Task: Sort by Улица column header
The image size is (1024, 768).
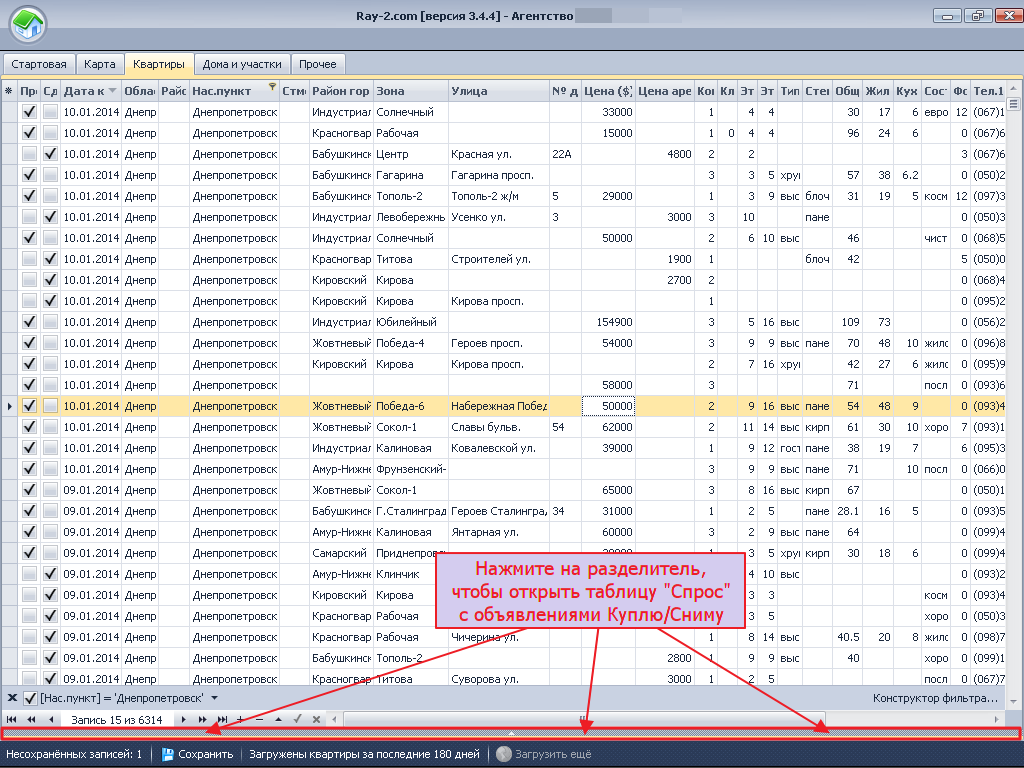Action: pyautogui.click(x=499, y=91)
